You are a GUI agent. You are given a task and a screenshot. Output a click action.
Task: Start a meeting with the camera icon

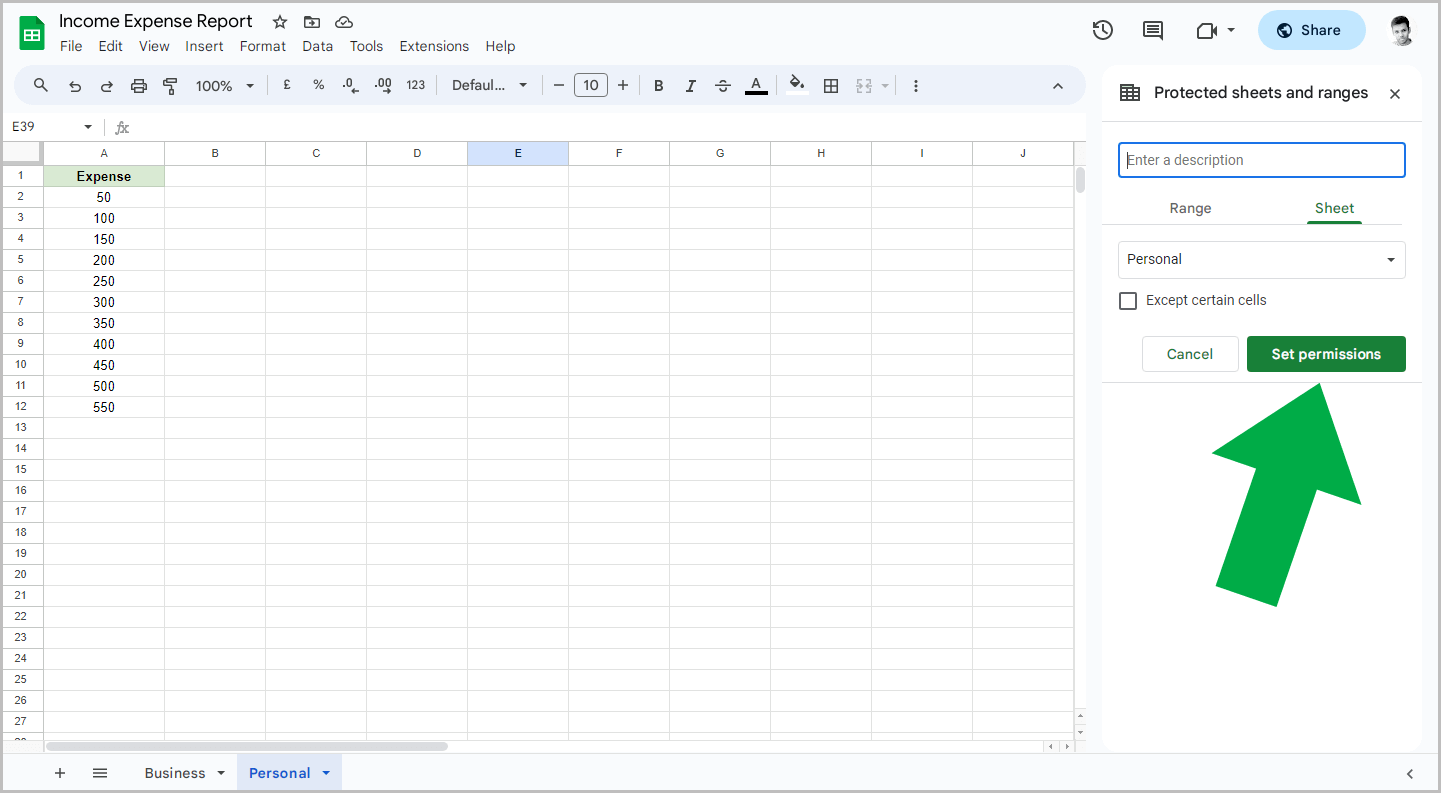pos(1206,30)
